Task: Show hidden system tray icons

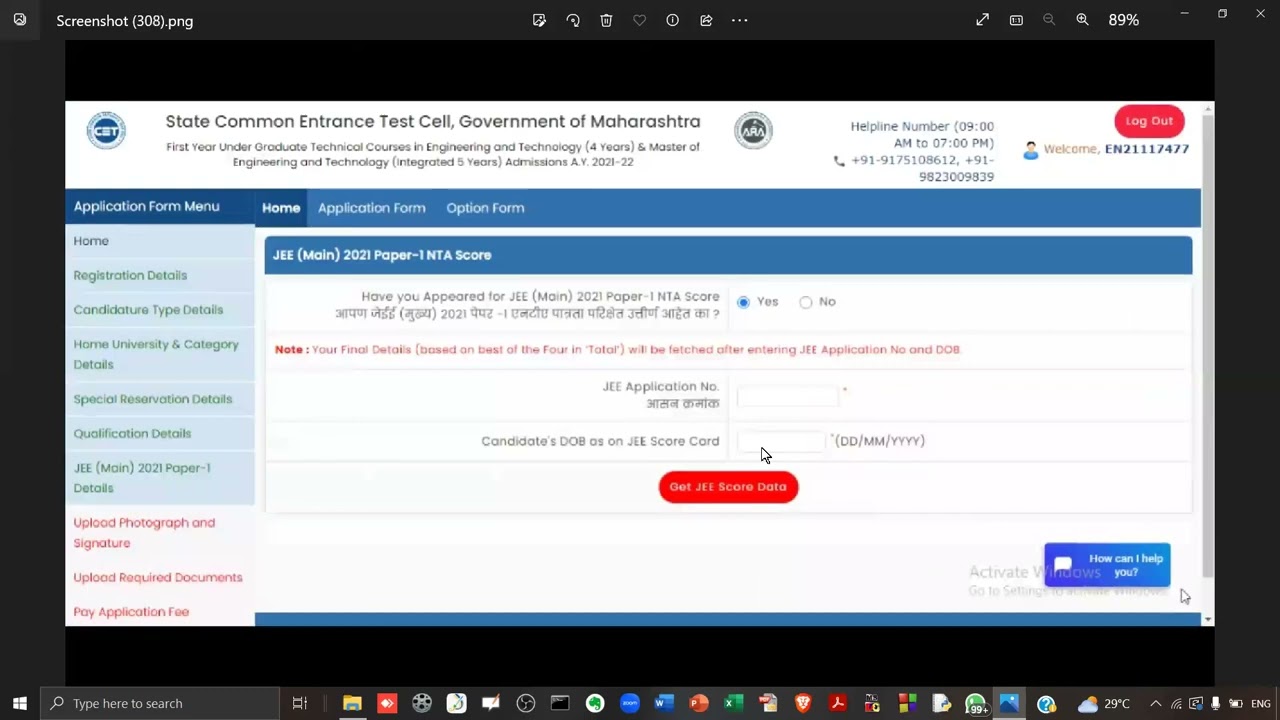Action: click(x=1156, y=703)
